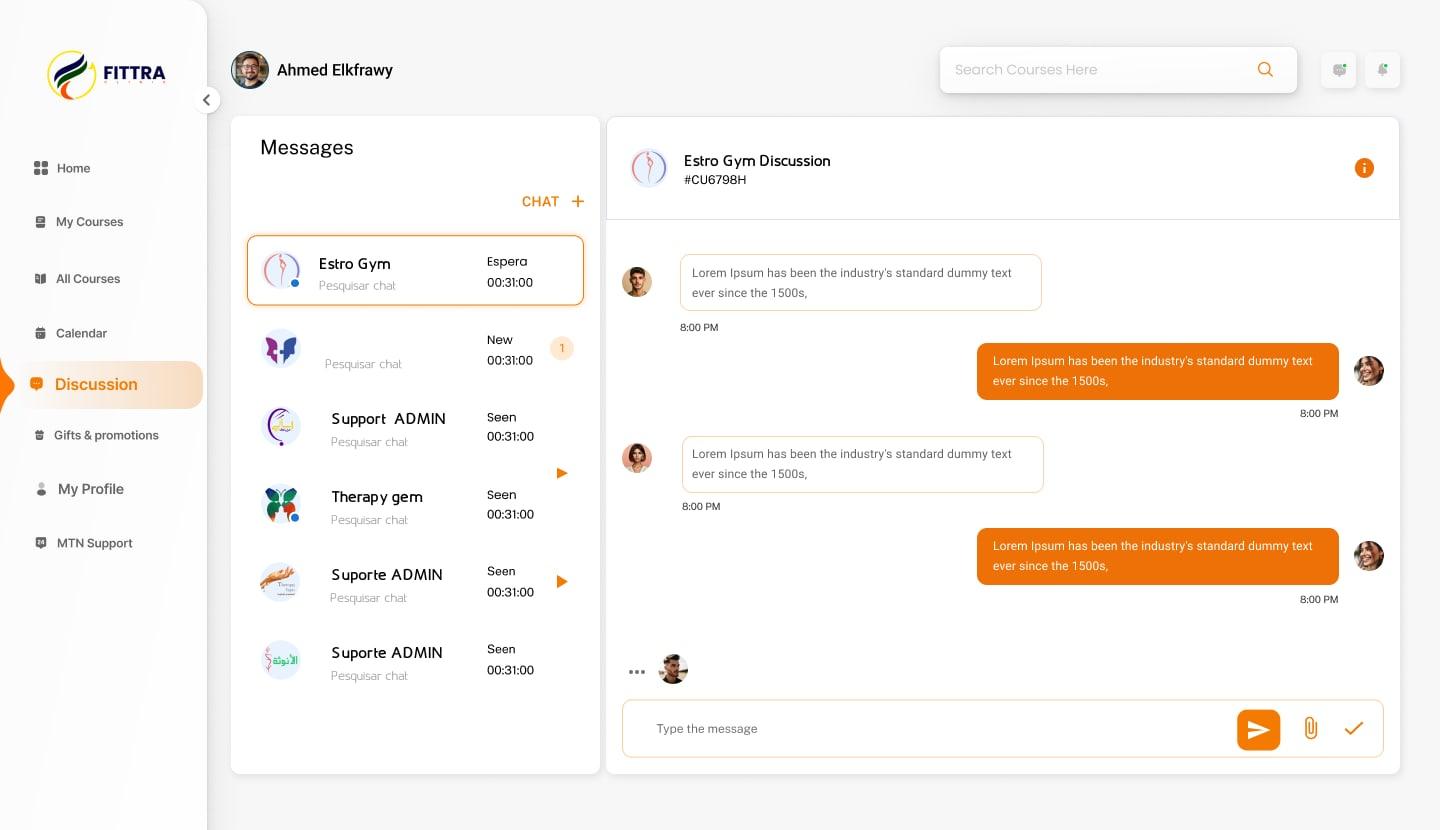Click the Espera status text
1440x830 pixels.
(x=507, y=262)
